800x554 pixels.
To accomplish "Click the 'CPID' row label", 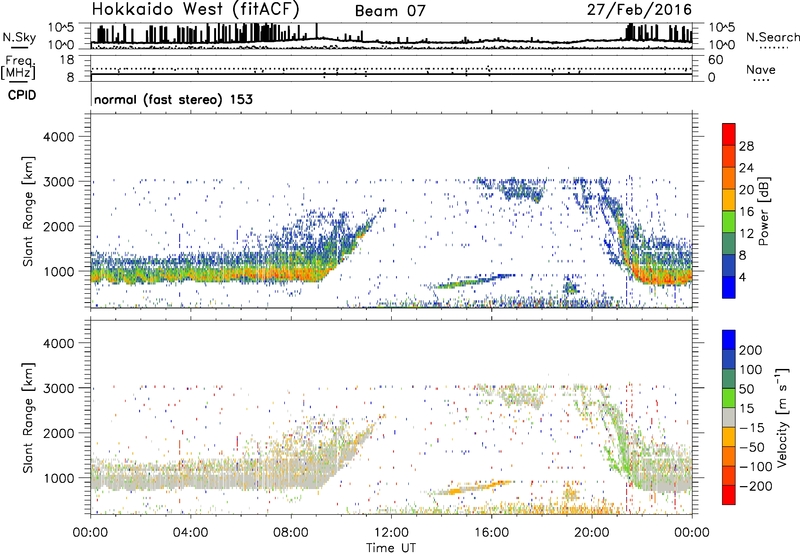I will pos(22,95).
